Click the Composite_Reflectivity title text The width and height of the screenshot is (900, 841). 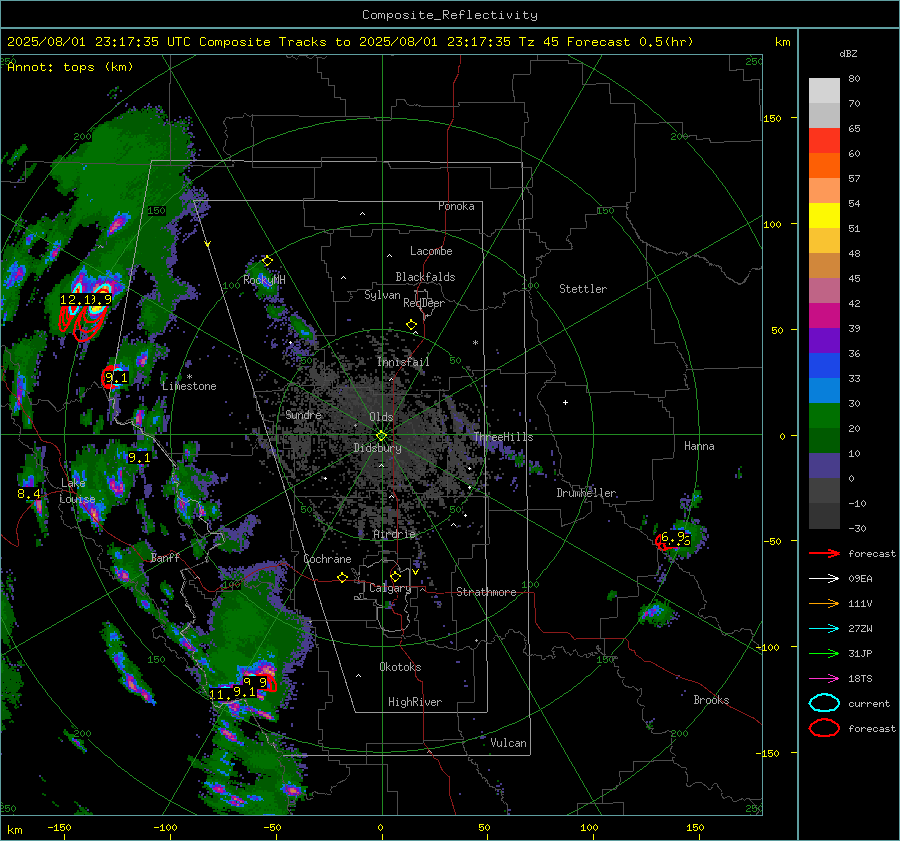click(449, 15)
